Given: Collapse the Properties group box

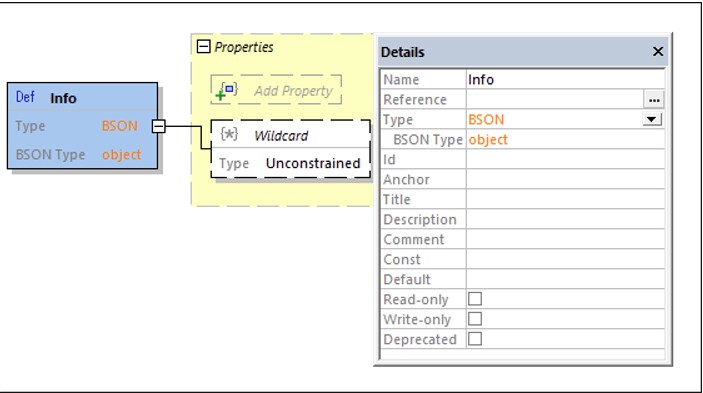Looking at the screenshot, I should click(x=204, y=46).
